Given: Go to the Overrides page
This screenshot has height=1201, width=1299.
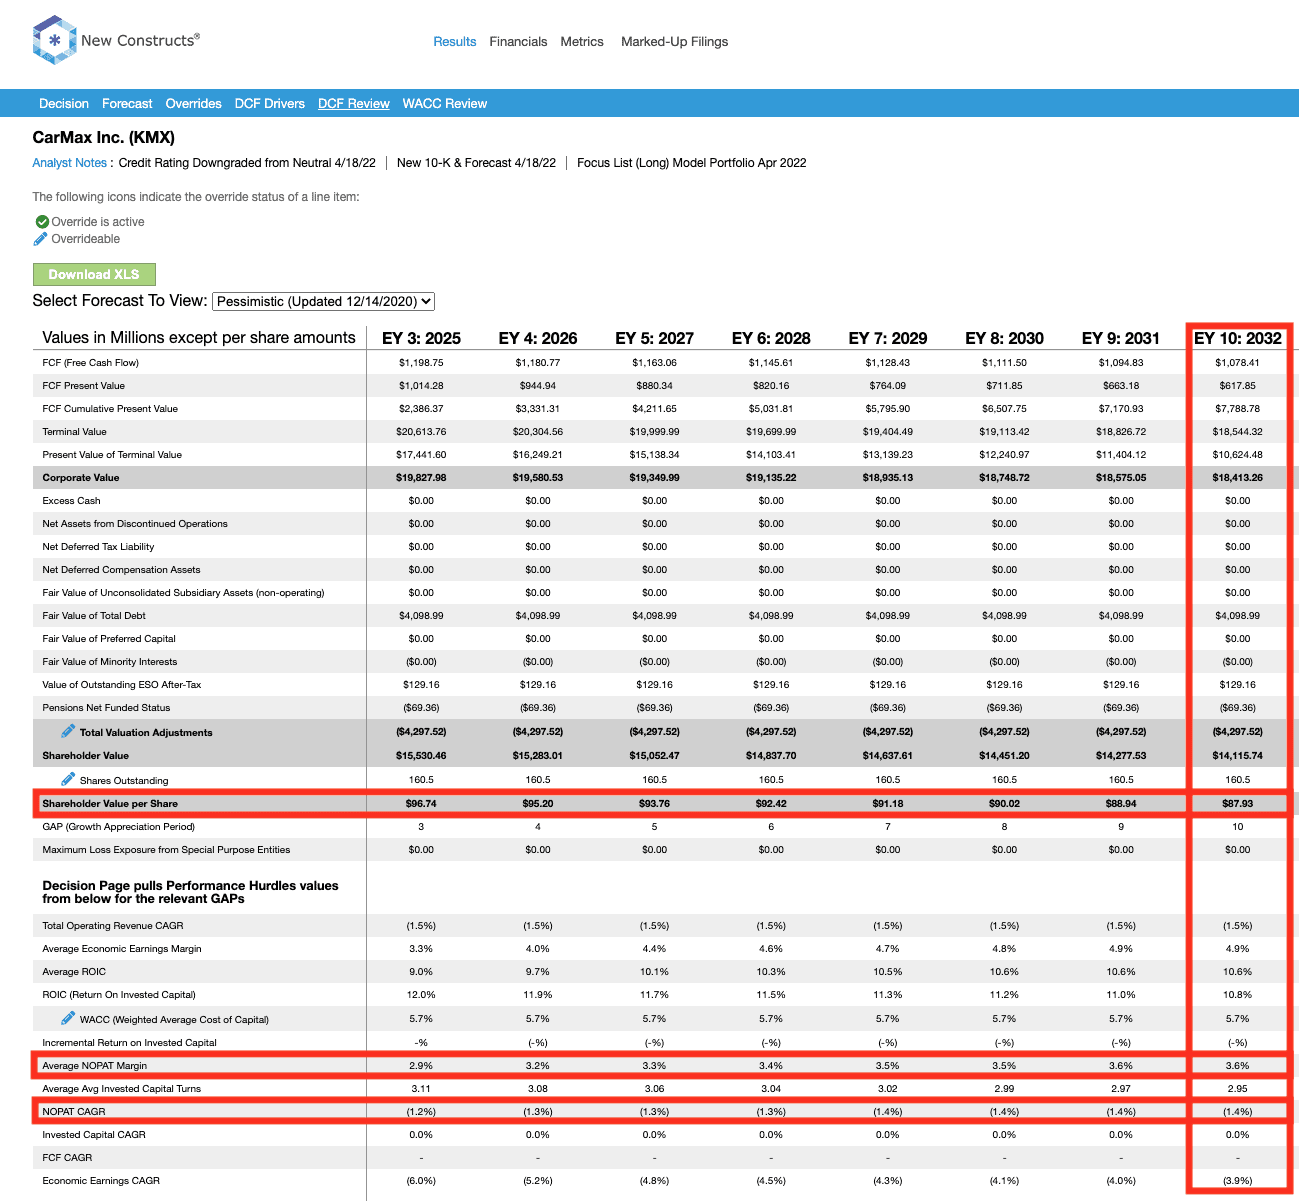Looking at the screenshot, I should click(193, 104).
